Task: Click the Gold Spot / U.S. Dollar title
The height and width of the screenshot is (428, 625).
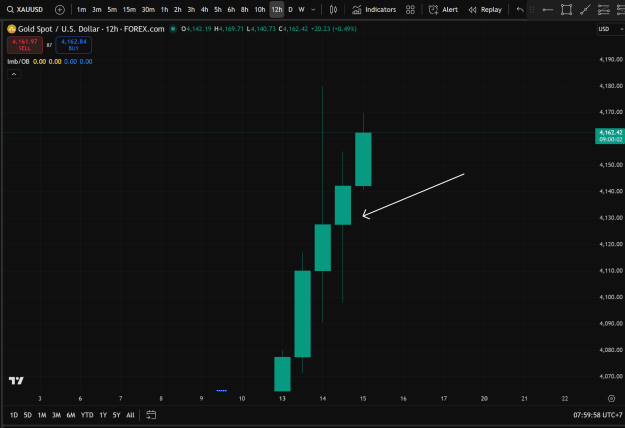Action: coord(91,29)
